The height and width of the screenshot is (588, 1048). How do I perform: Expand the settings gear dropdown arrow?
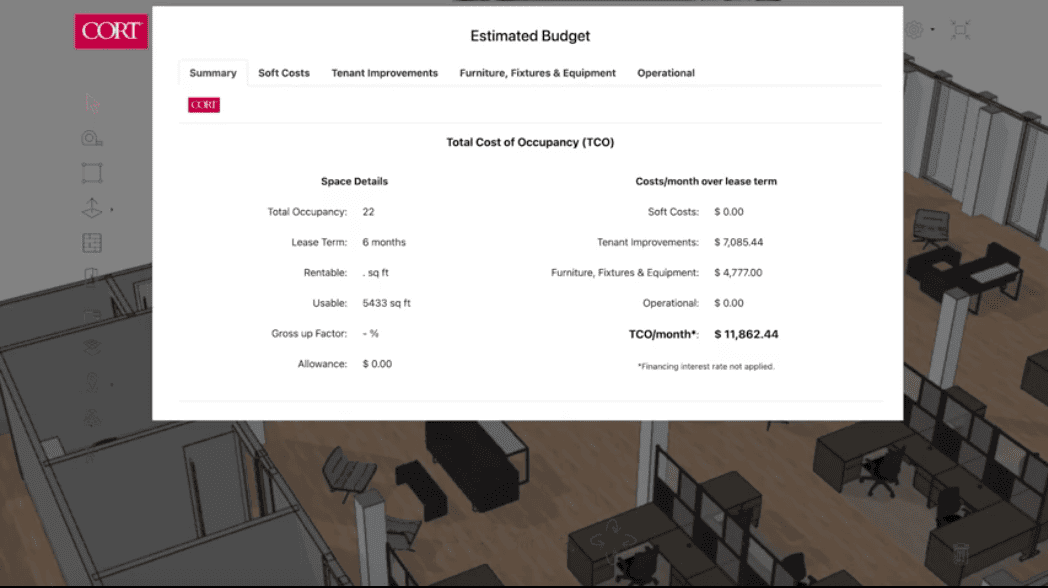point(932,29)
